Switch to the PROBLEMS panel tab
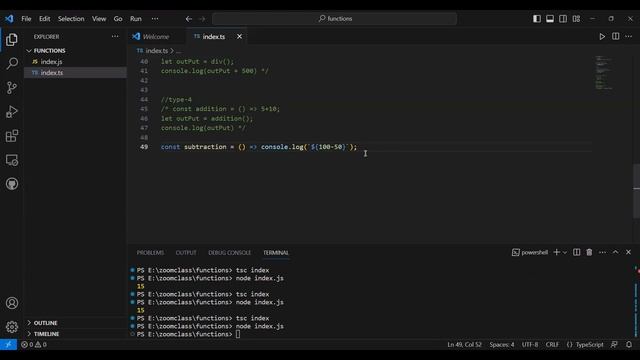The height and width of the screenshot is (360, 640). (x=150, y=253)
